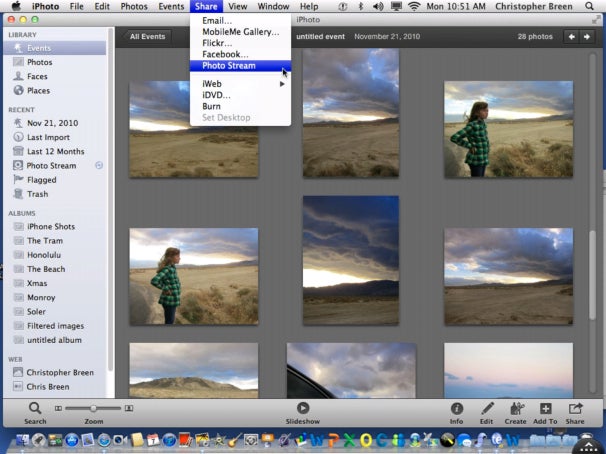Toggle iPhoto full screen mode
This screenshot has width=606, height=454.
[x=596, y=20]
